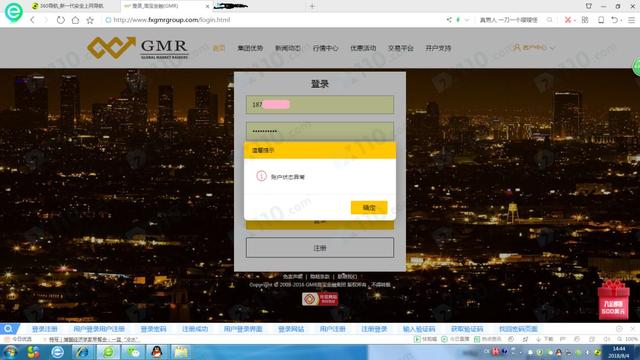Open 首页 in the site navigation

point(219,48)
